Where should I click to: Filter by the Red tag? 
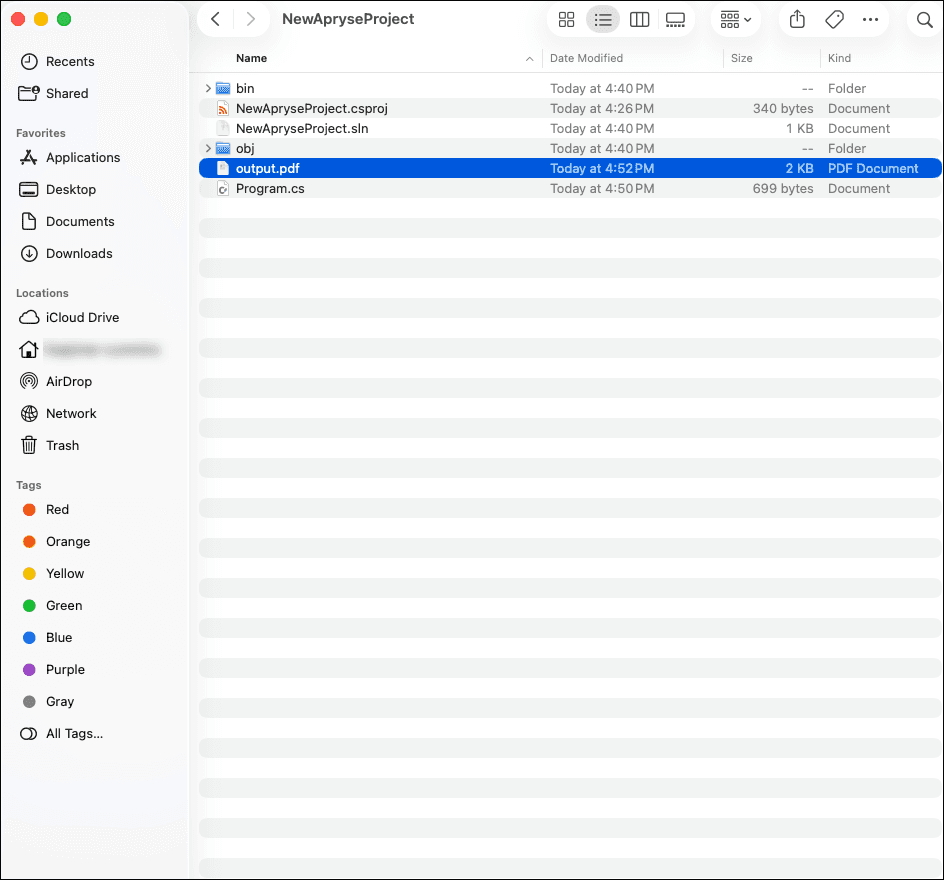[57, 510]
